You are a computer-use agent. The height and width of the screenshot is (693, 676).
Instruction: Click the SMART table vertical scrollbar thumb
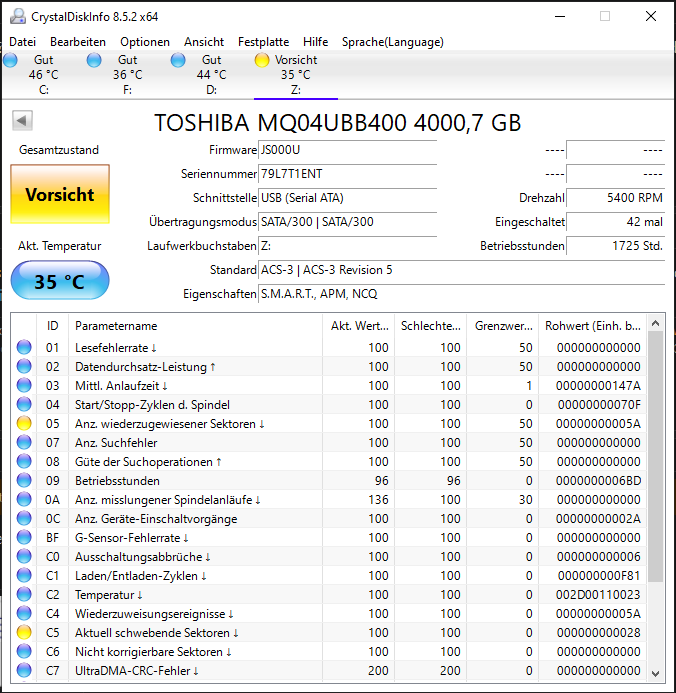coord(656,457)
